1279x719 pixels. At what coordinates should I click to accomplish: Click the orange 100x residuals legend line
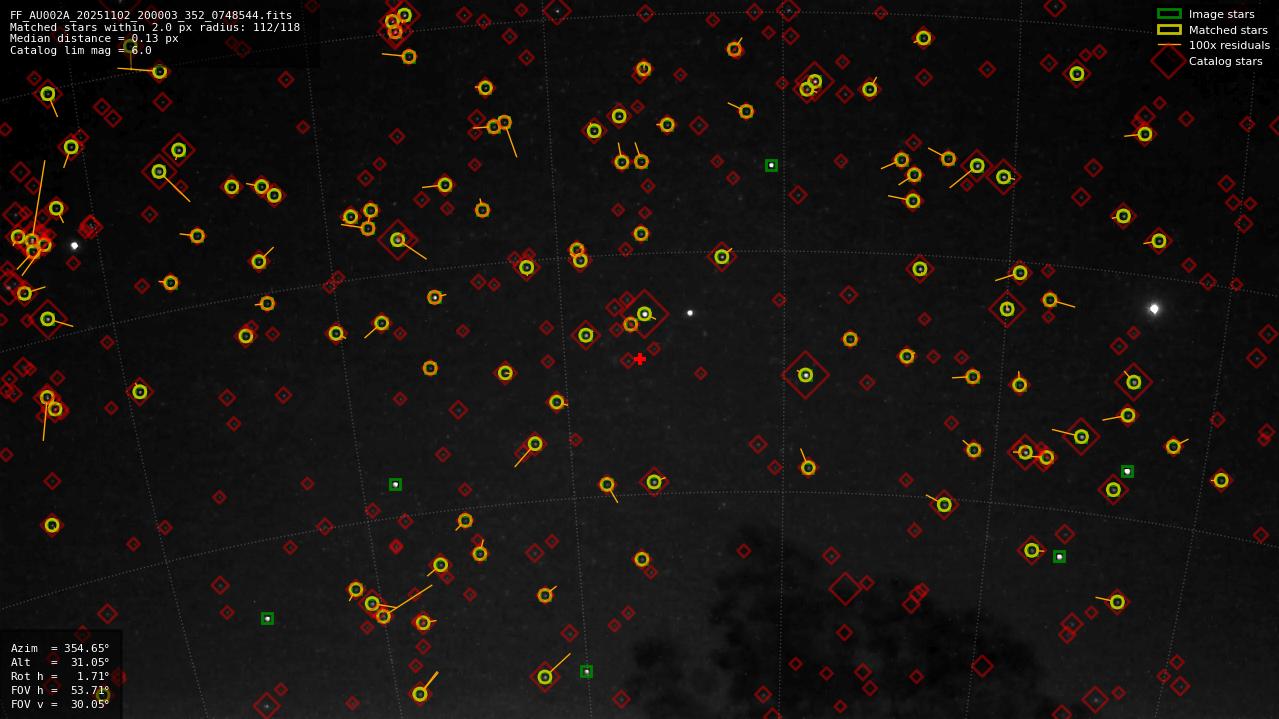[1169, 45]
